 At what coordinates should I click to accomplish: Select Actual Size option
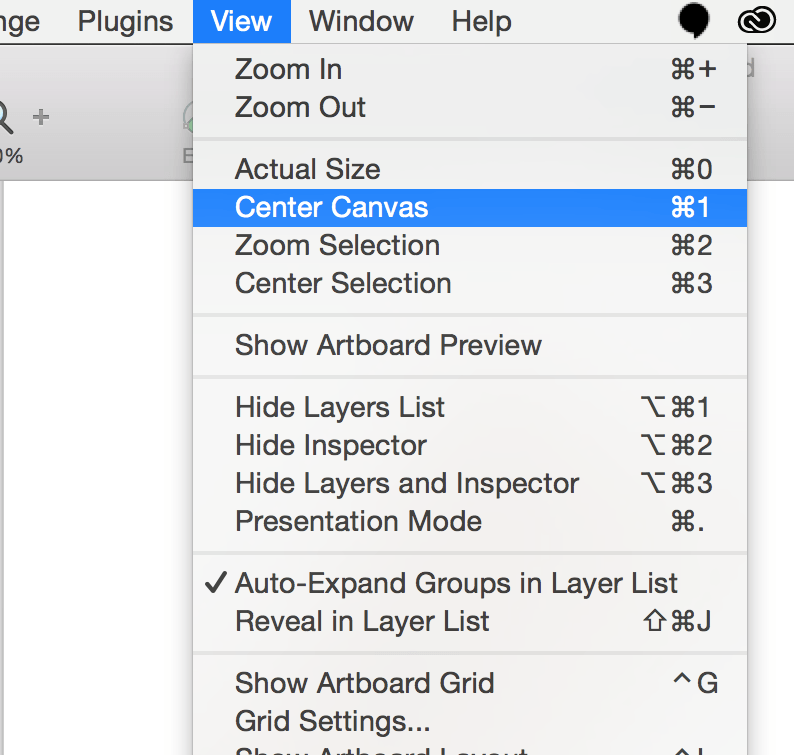[x=308, y=170]
